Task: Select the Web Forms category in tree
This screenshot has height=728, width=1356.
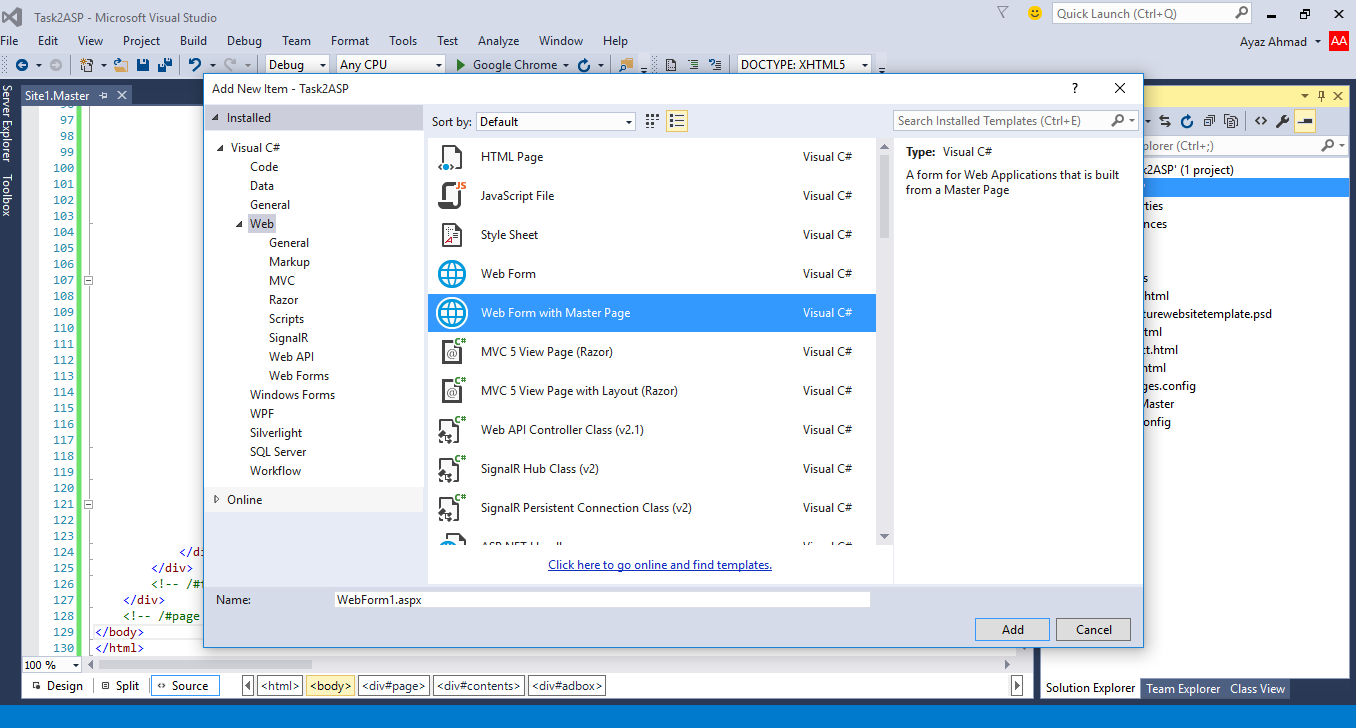Action: pos(299,376)
